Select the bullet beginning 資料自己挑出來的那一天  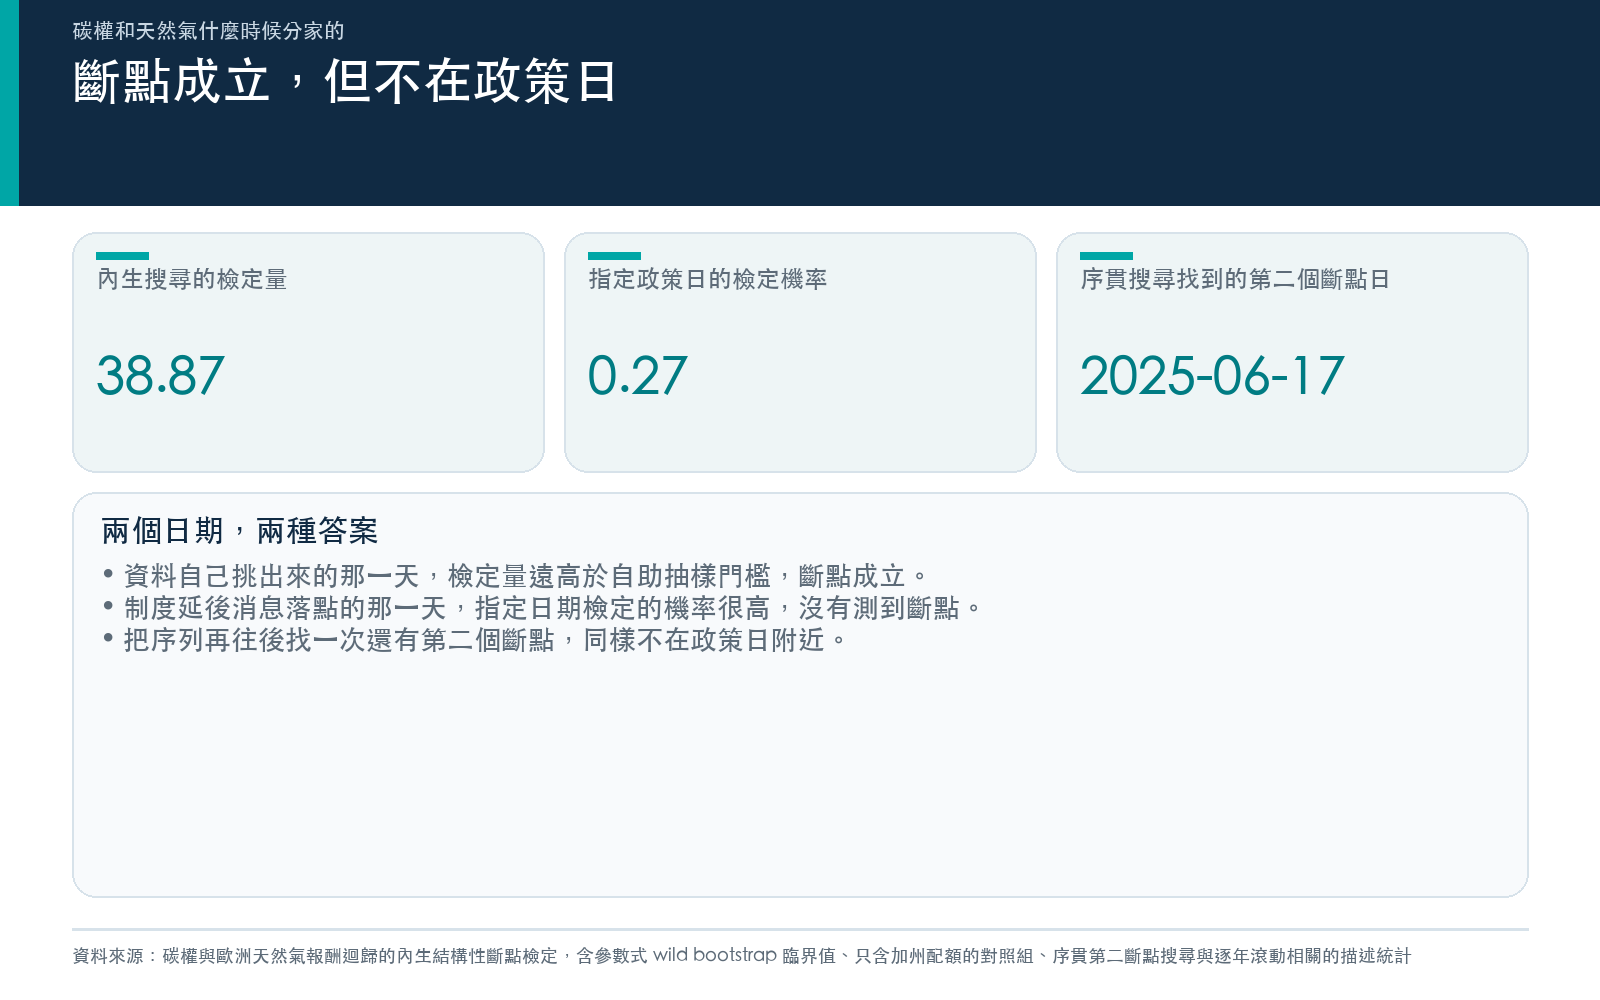tap(515, 576)
